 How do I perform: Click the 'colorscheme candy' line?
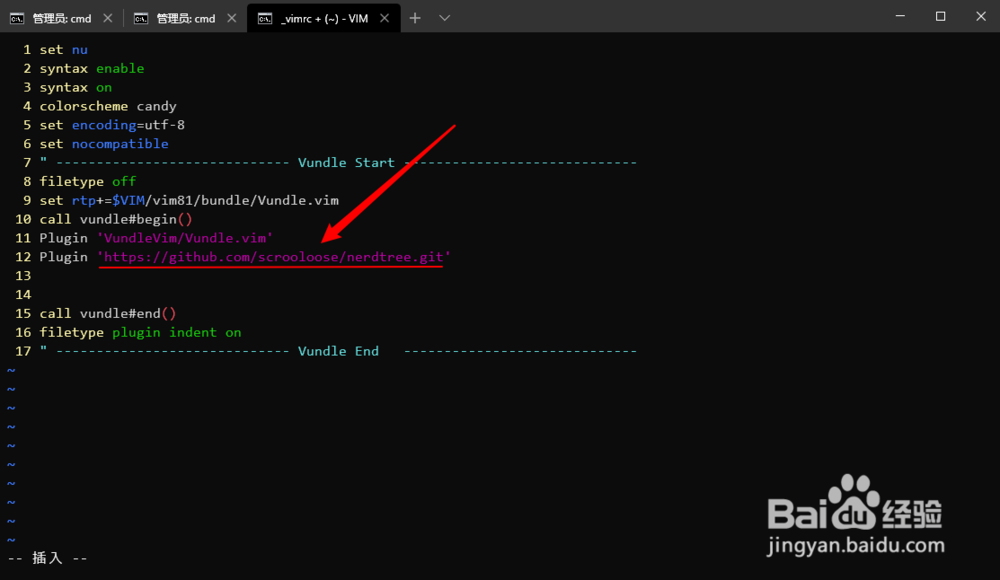point(108,105)
